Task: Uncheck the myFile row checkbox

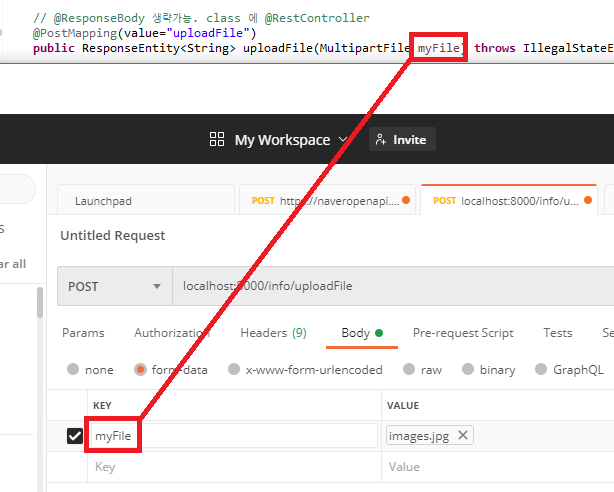Action: pyautogui.click(x=74, y=436)
